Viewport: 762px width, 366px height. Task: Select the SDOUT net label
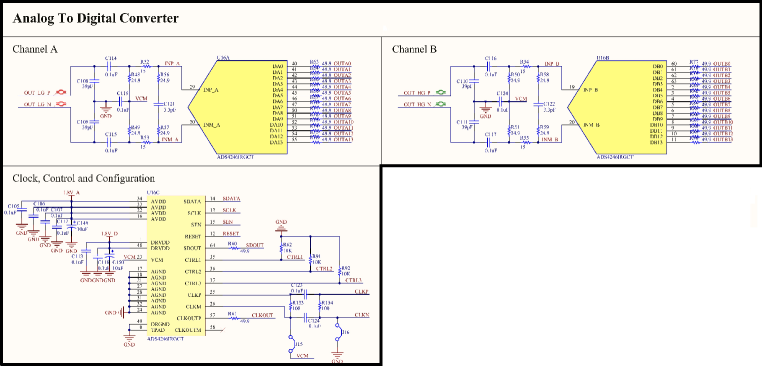pos(255,244)
